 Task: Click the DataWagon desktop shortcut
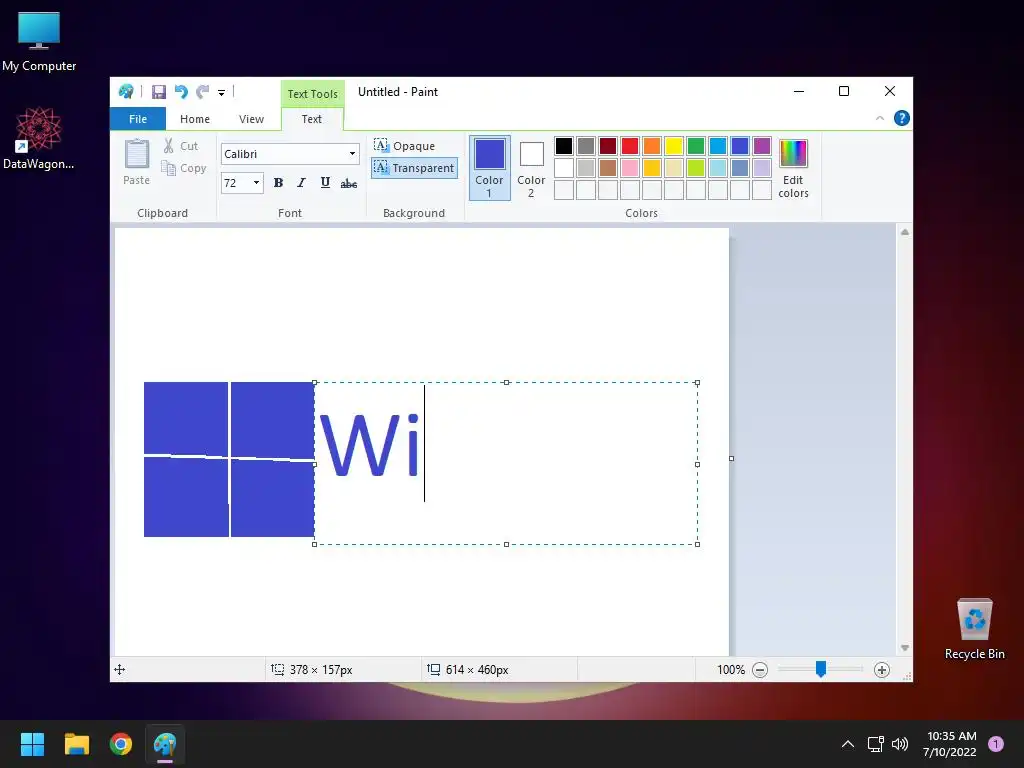click(39, 138)
